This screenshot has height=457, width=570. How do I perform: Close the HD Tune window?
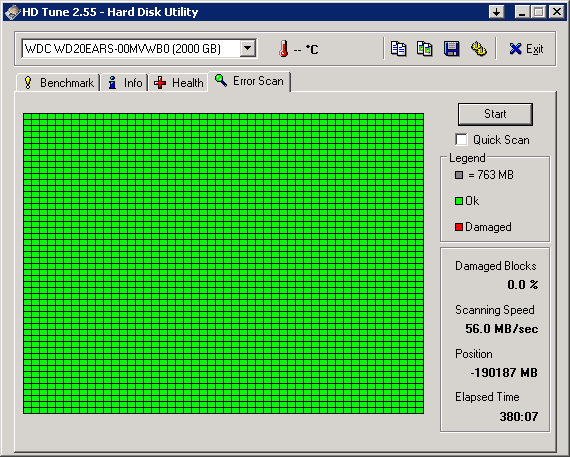point(557,12)
